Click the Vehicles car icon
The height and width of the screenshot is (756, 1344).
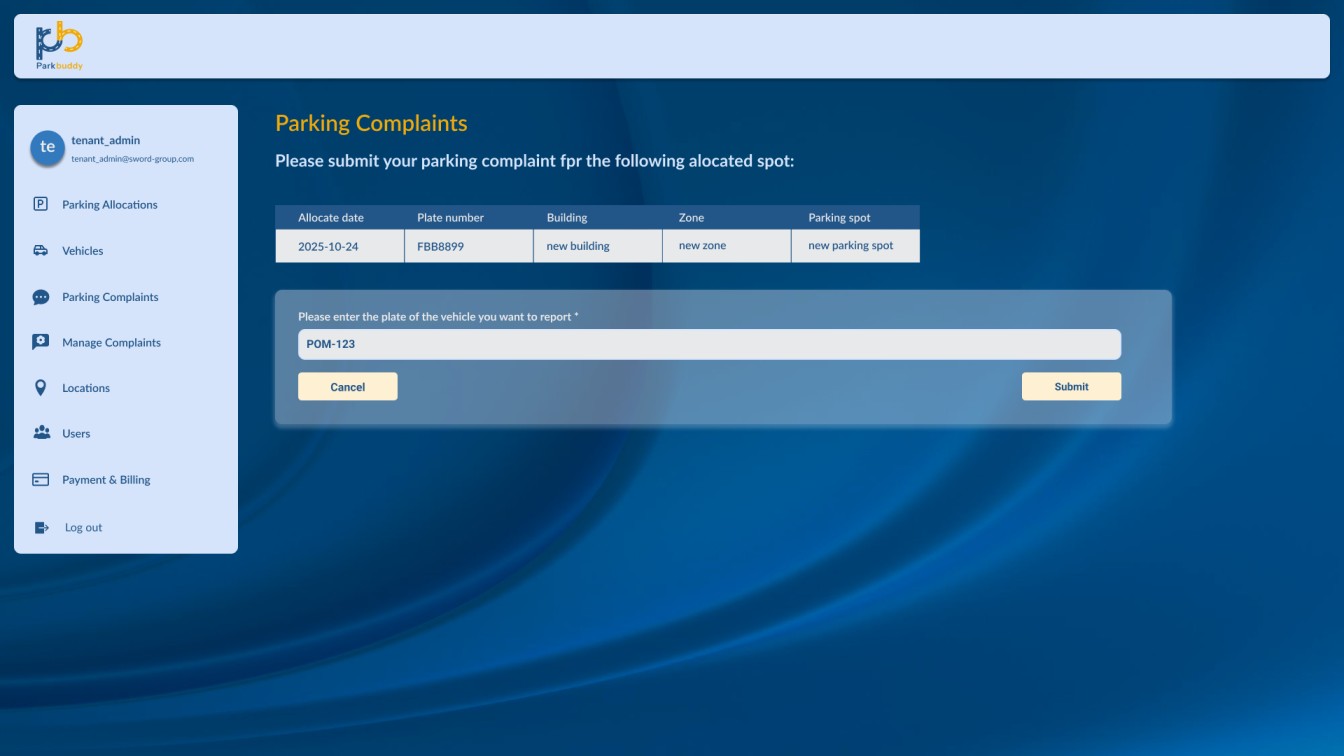pyautogui.click(x=40, y=250)
